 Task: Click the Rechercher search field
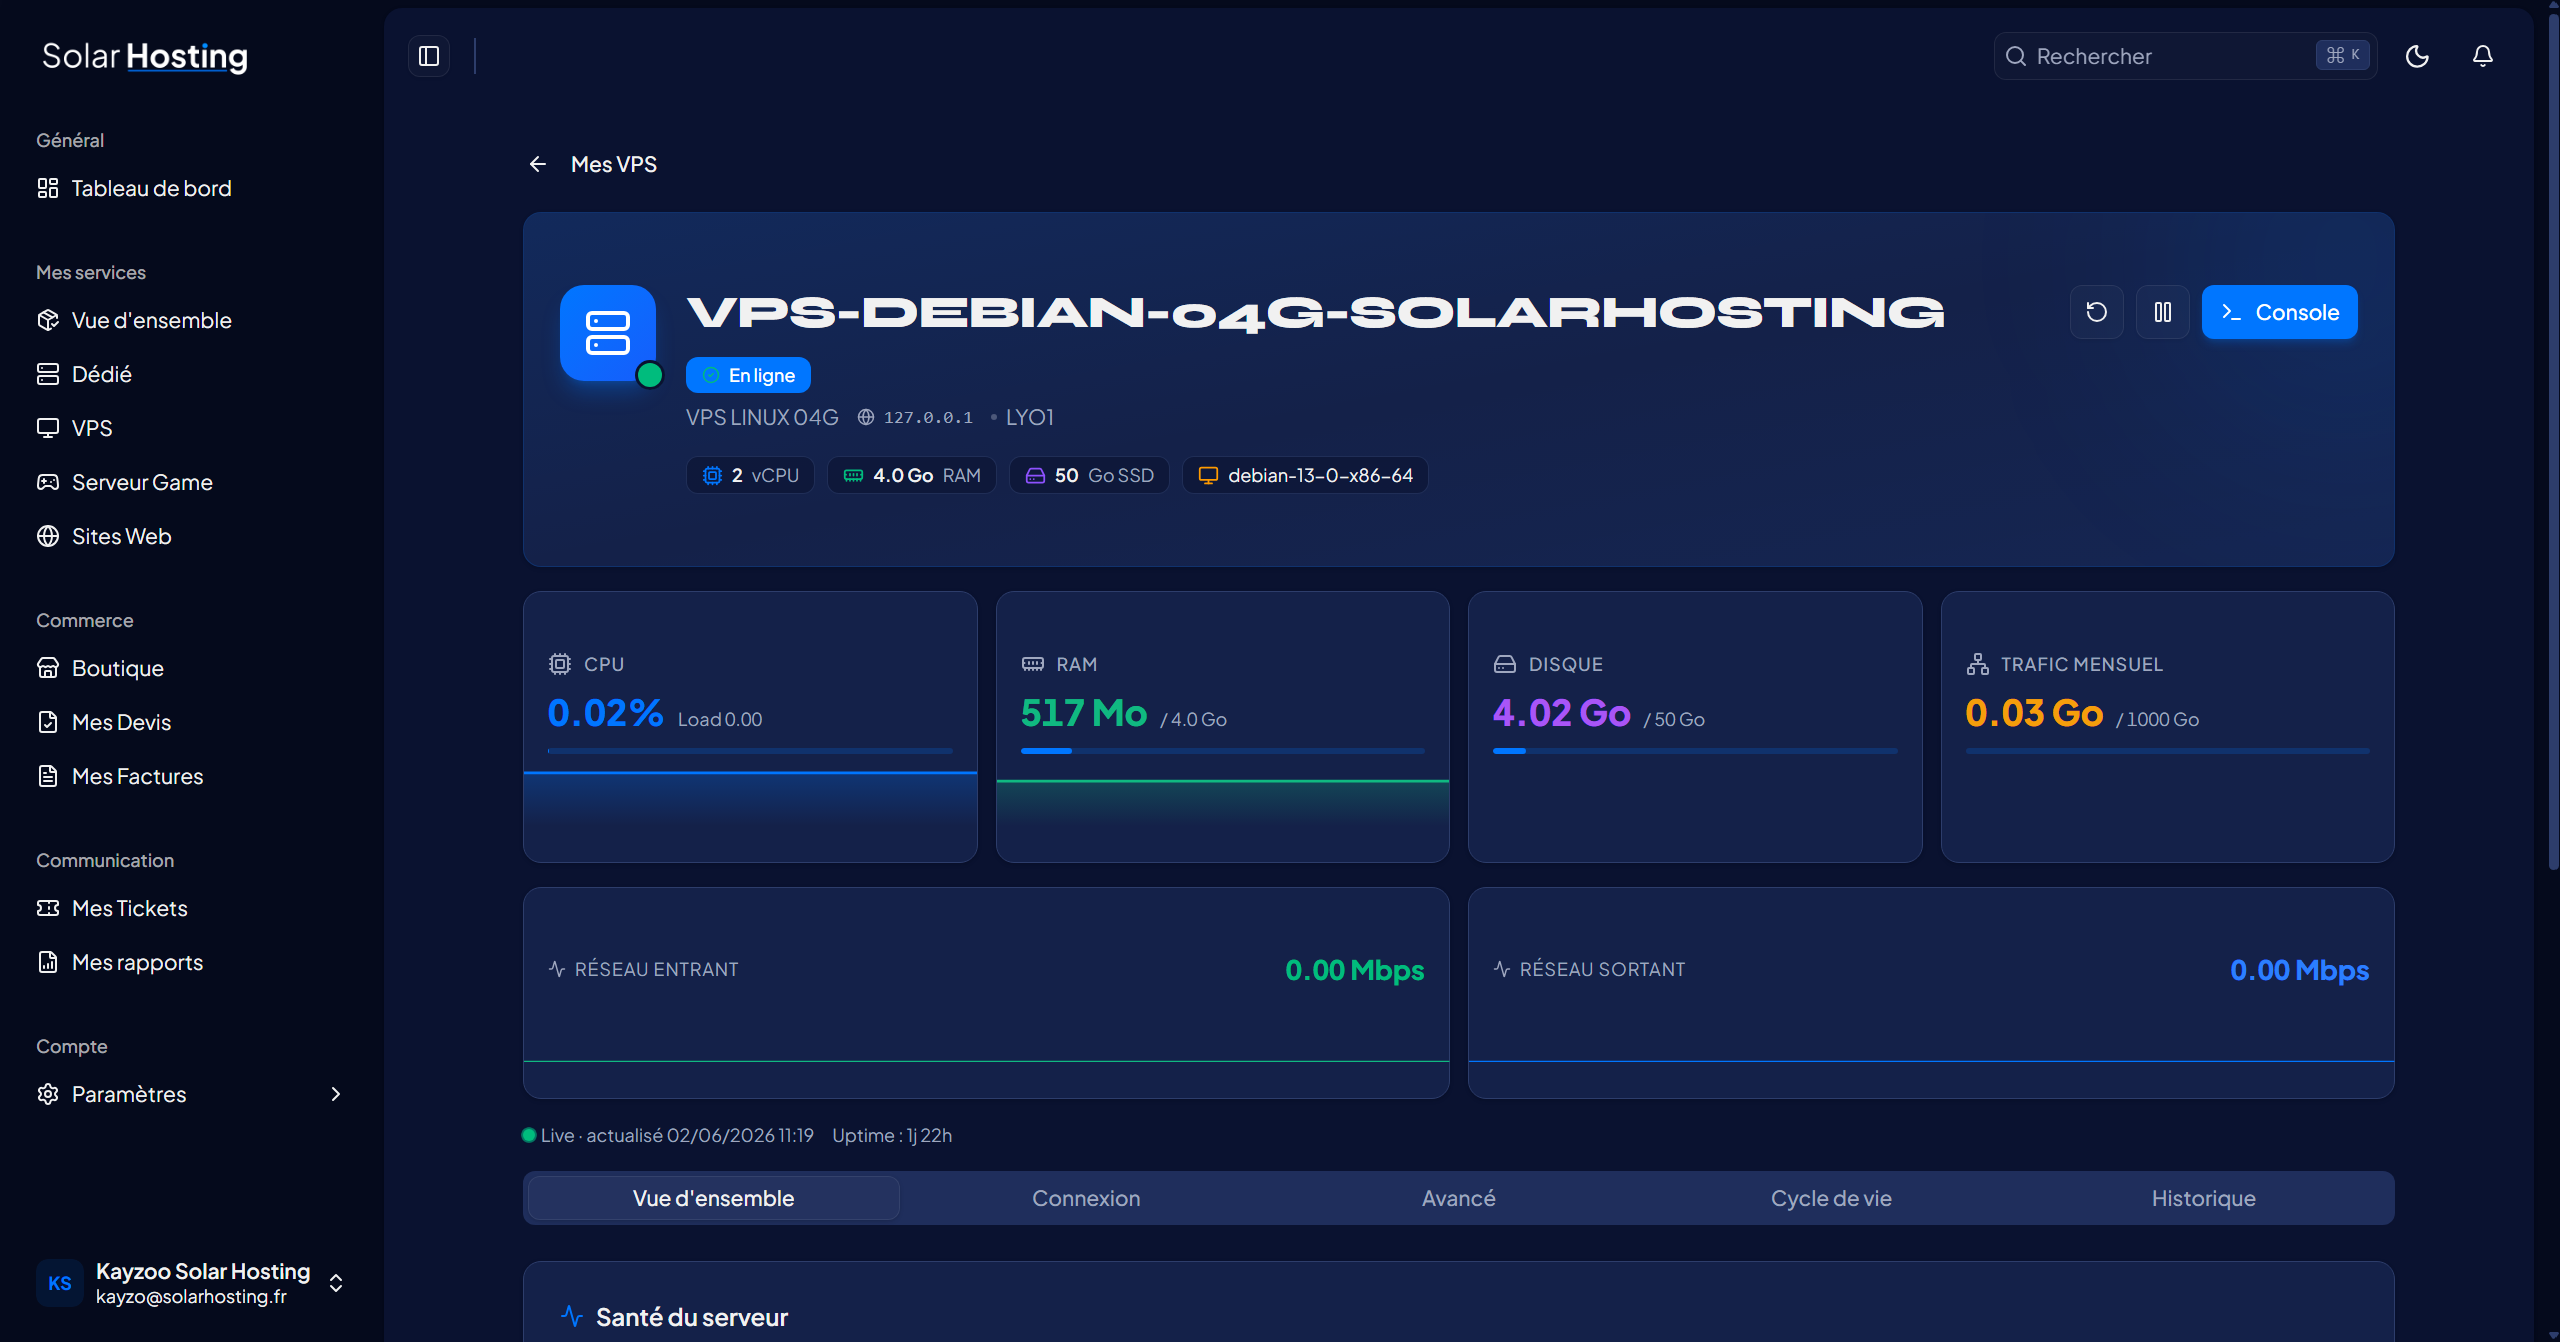click(2185, 56)
